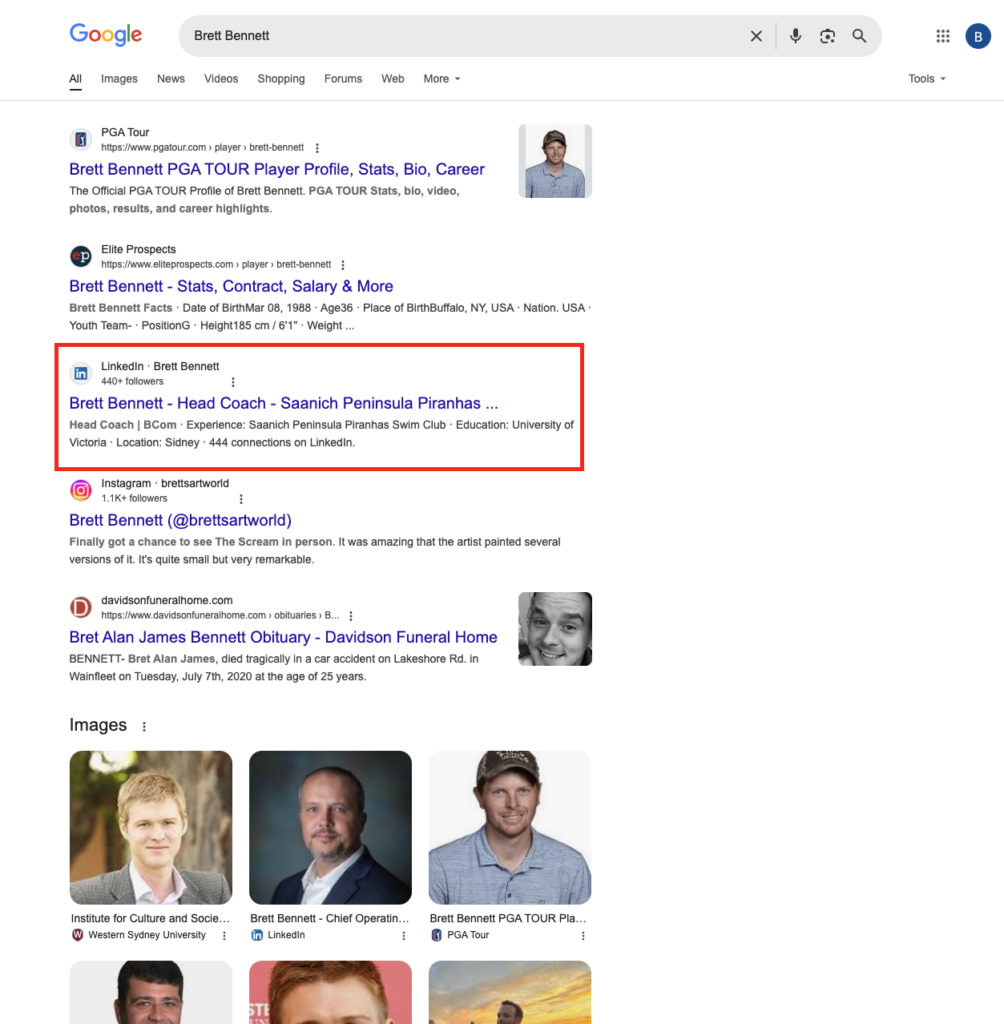Open Brett Bennett Stats, Contract, Salary link
Viewport: 1004px width, 1024px height.
(231, 287)
